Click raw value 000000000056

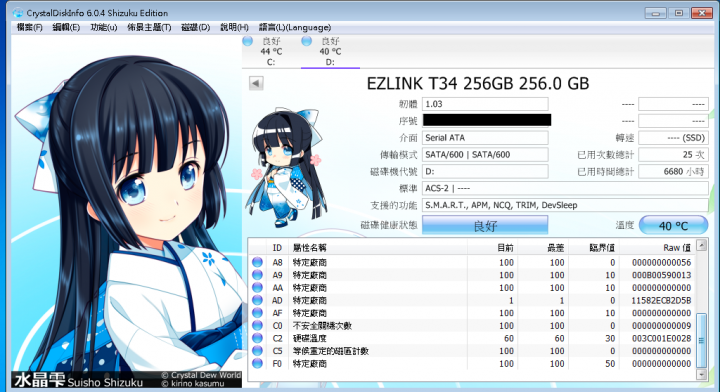click(661, 263)
